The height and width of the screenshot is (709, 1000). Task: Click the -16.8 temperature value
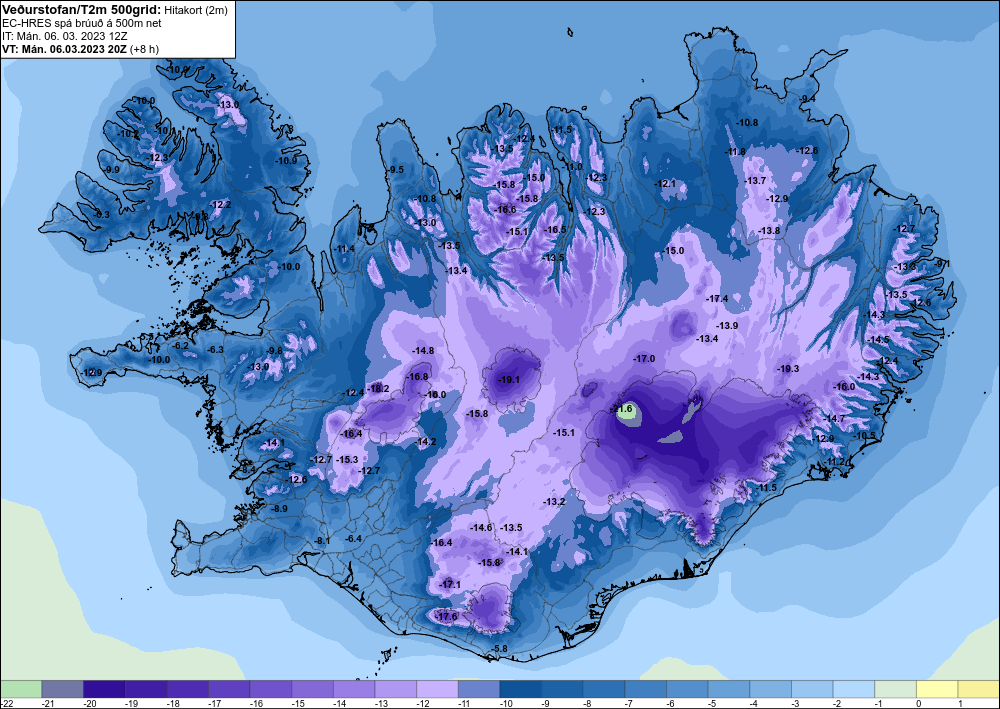click(418, 377)
